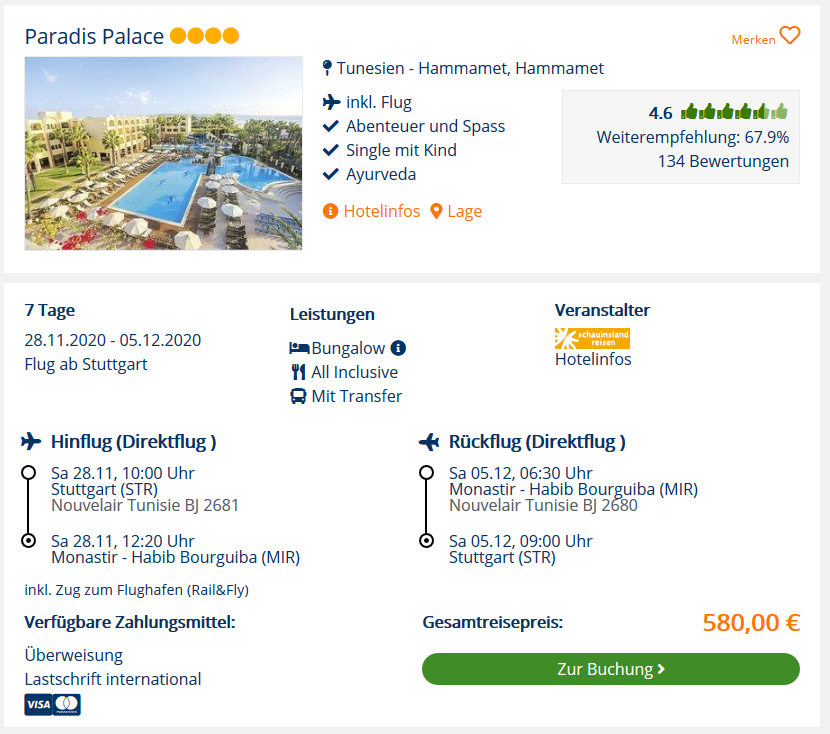
Task: Click the Paradis Palace hotel title
Action: pyautogui.click(x=94, y=37)
